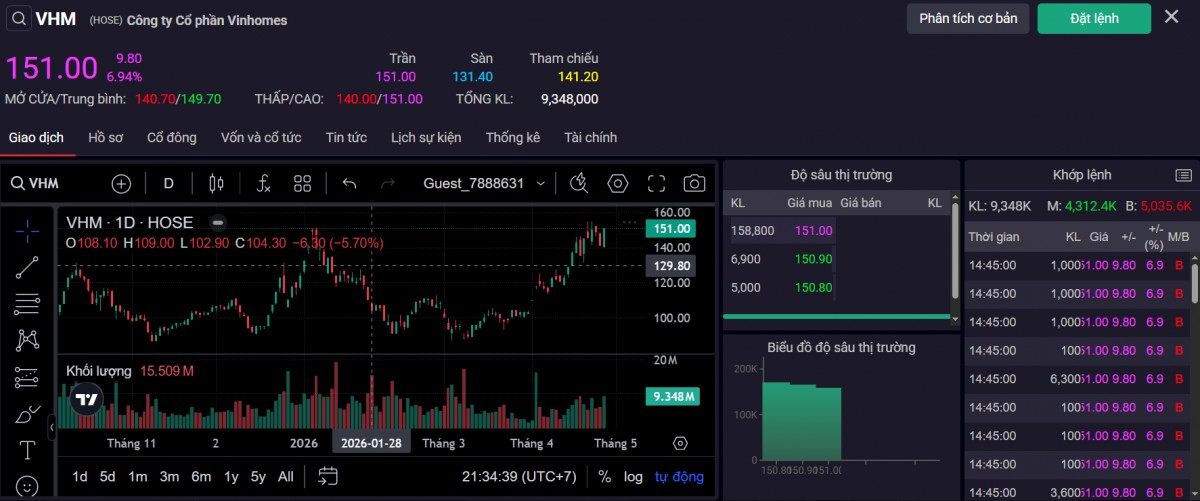Toggle log scale for the chart
Image resolution: width=1200 pixels, height=501 pixels.
point(633,476)
